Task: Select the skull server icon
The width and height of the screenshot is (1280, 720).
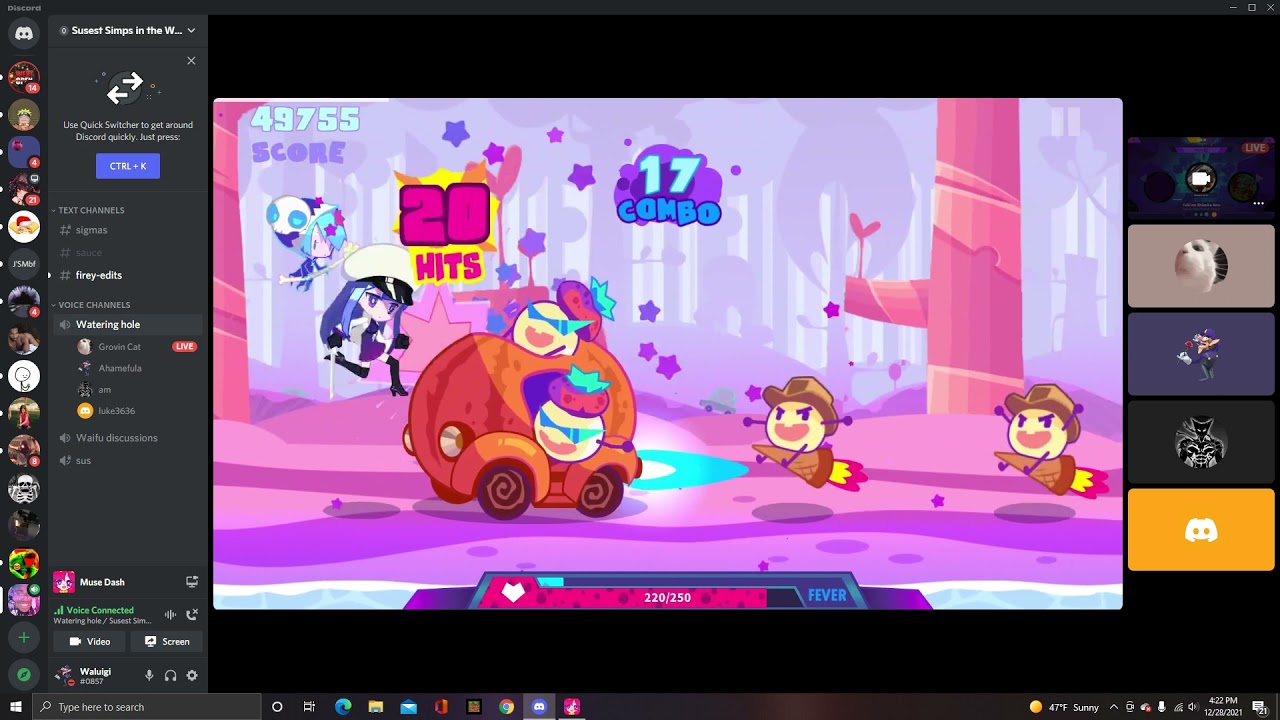Action: [24, 488]
